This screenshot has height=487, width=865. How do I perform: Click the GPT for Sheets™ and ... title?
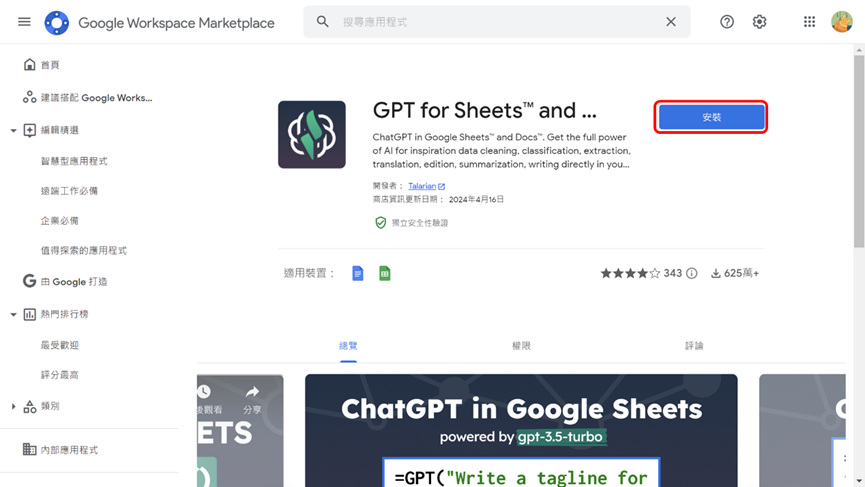(x=484, y=110)
